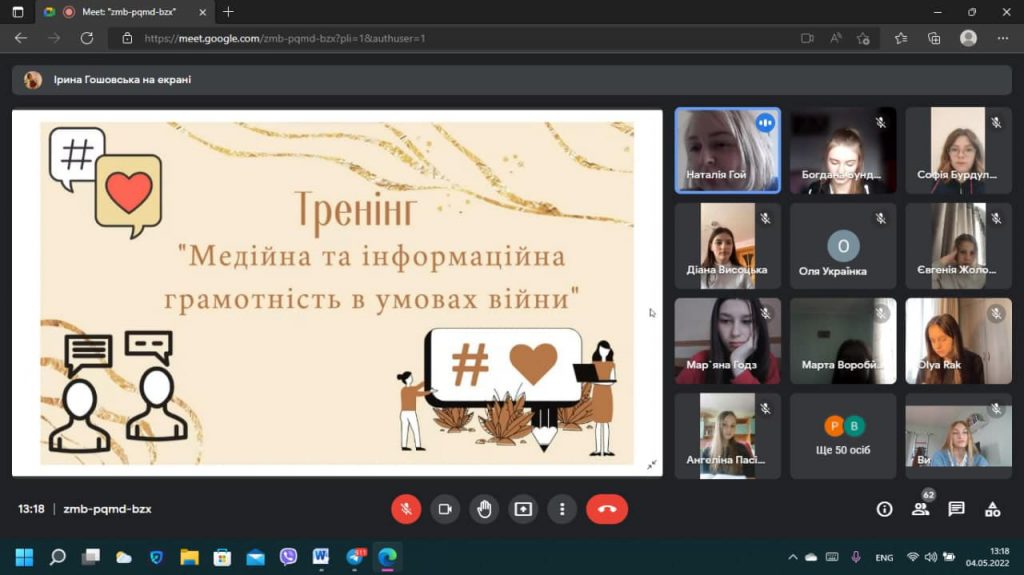Click the browser Refresh button
Viewport: 1024px width, 575px height.
[87, 38]
